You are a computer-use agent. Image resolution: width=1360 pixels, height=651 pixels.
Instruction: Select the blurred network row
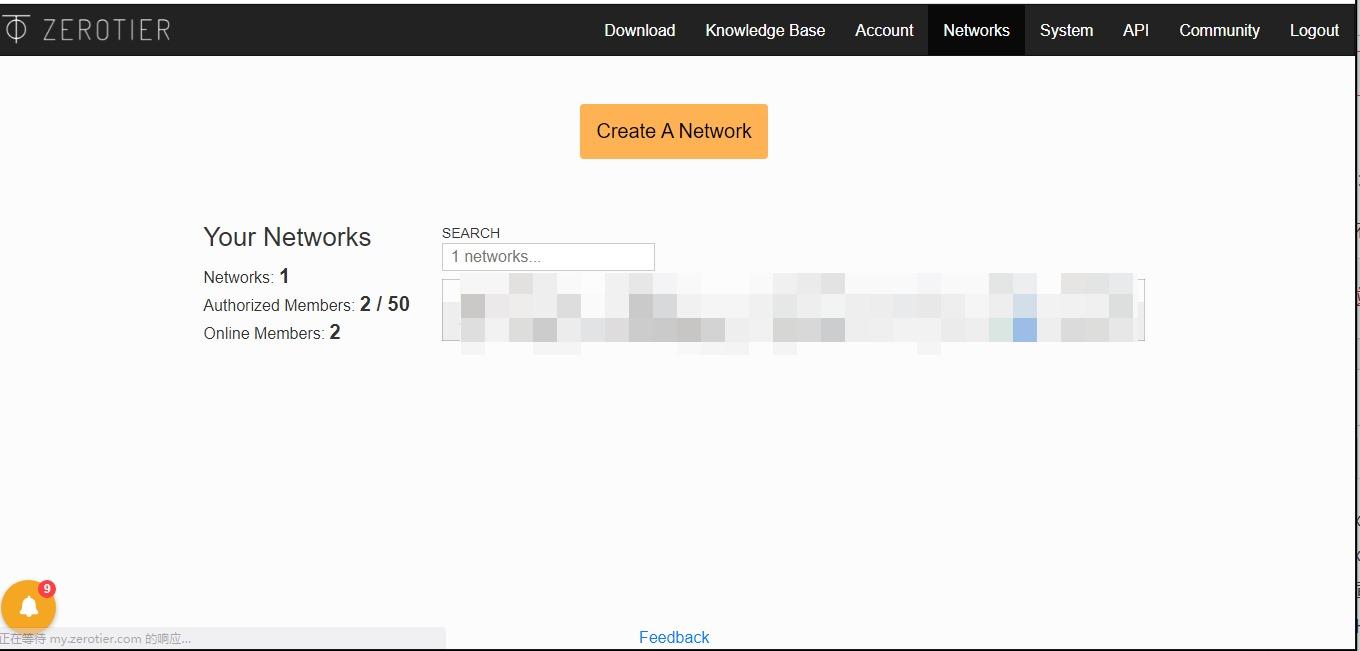click(x=793, y=310)
